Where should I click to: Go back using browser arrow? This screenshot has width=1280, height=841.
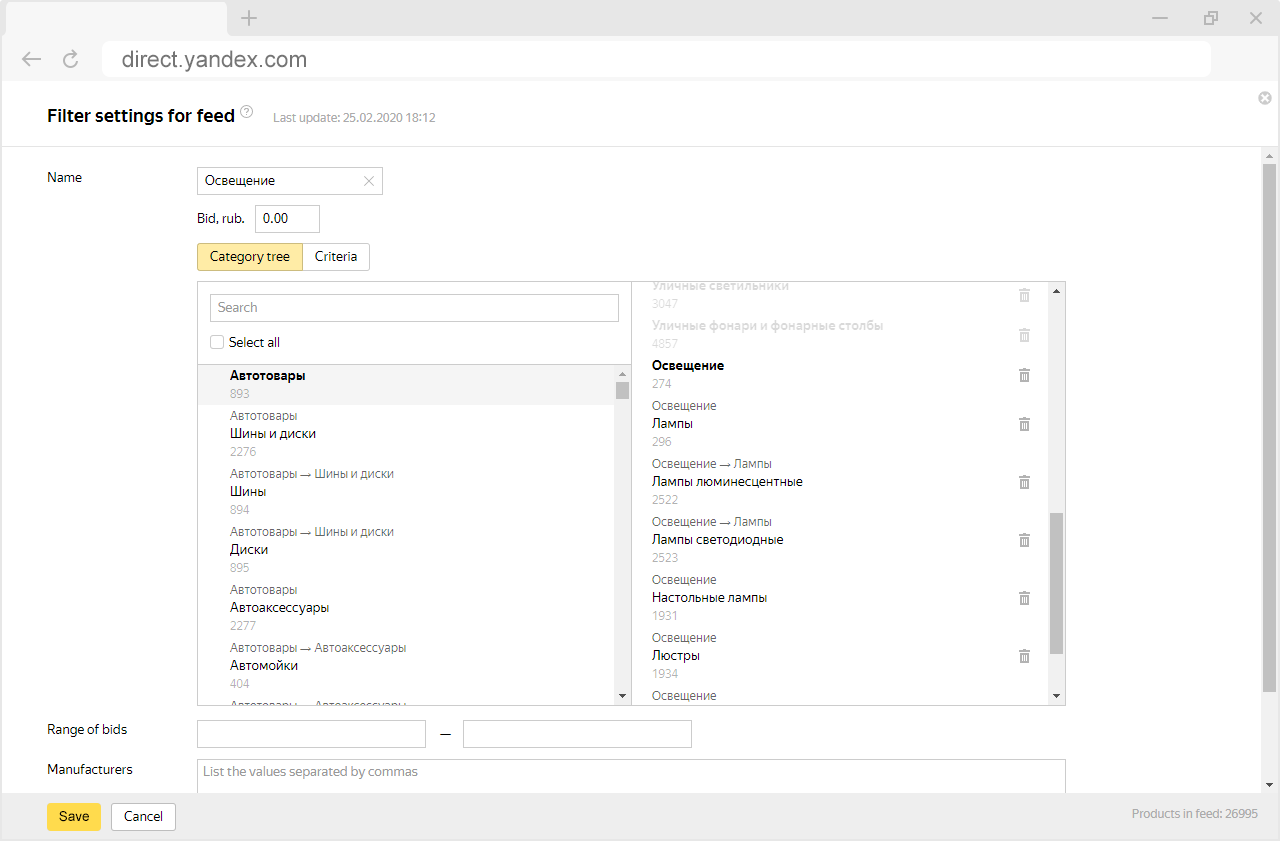pyautogui.click(x=32, y=60)
